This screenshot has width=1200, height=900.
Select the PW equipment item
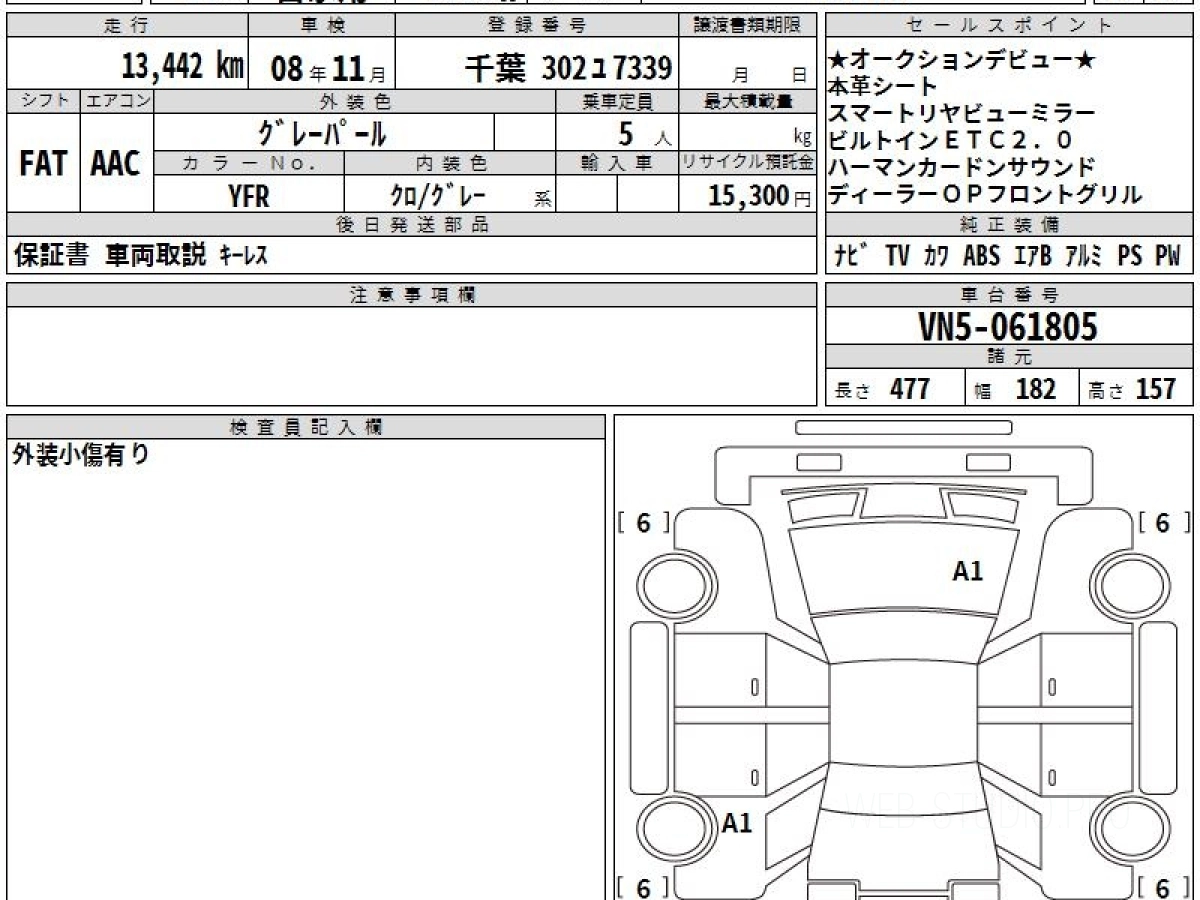pos(1168,256)
